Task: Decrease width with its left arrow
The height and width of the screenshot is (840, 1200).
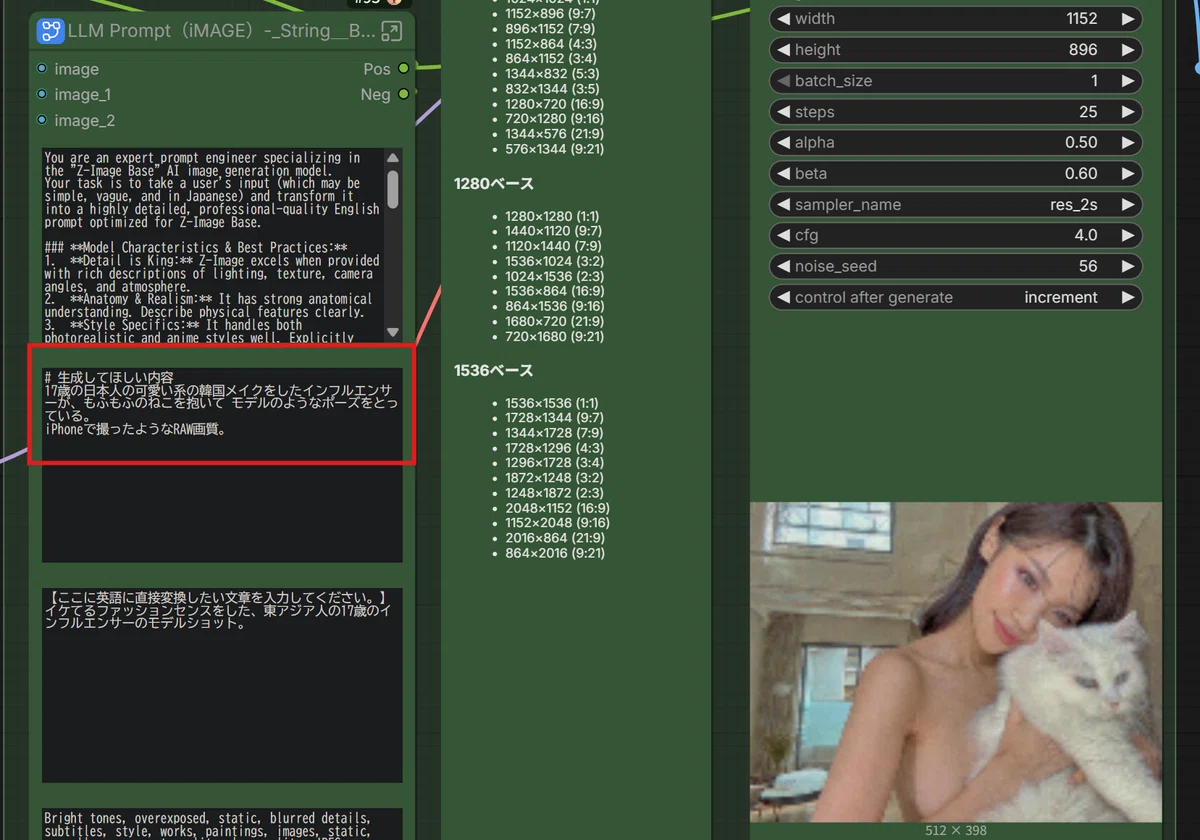Action: click(783, 19)
